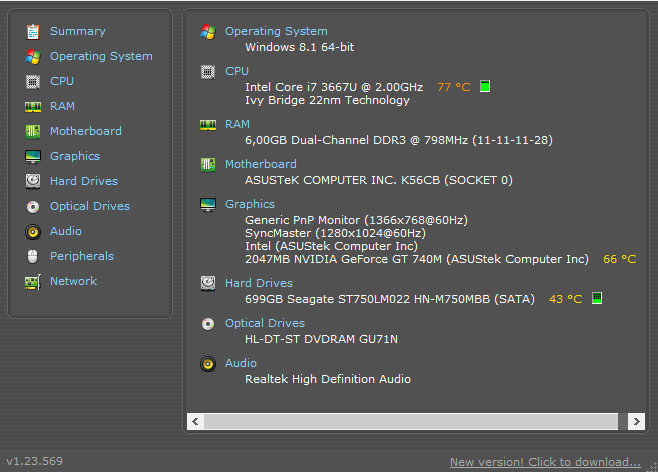Click the RAM icon in summary panel
This screenshot has height=472, width=658.
[x=208, y=125]
